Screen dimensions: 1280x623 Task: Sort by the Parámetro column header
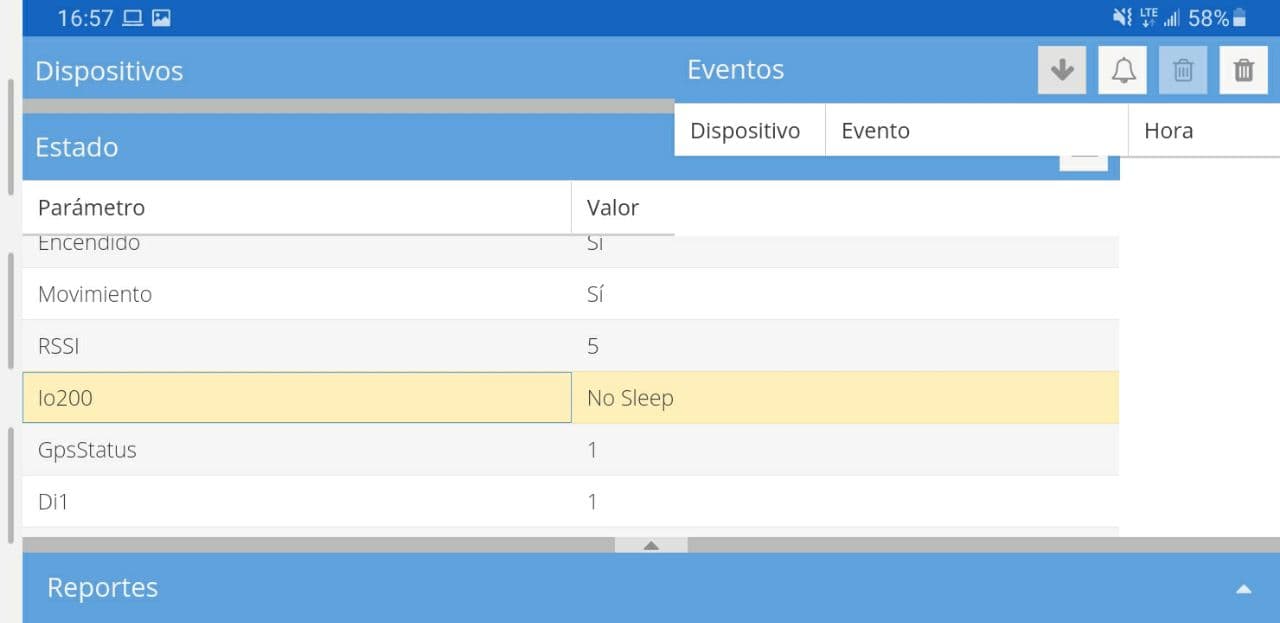click(x=296, y=207)
